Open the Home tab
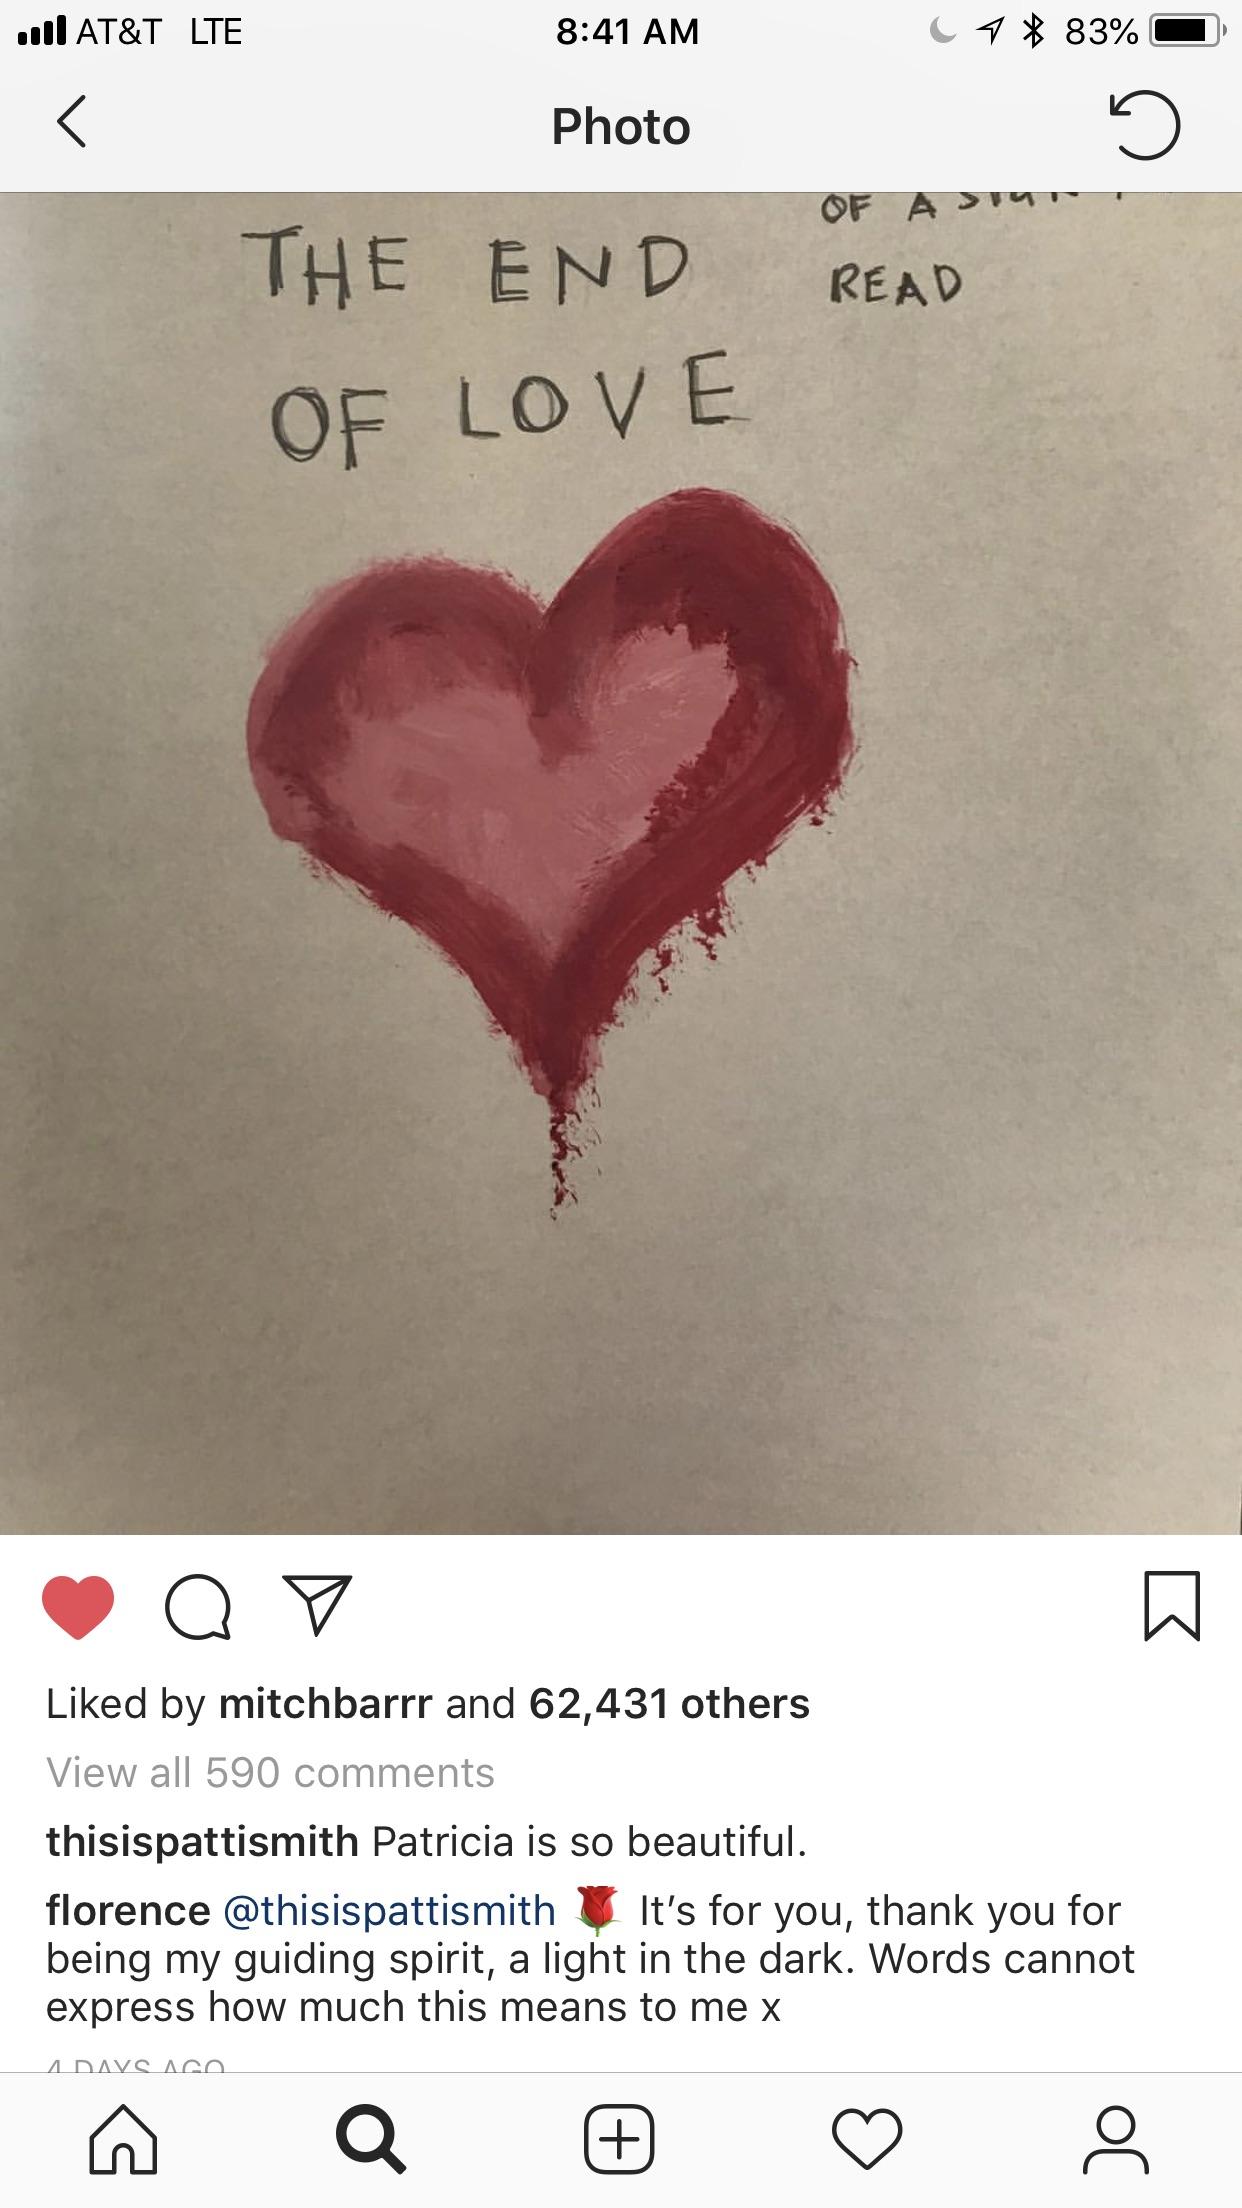Screen dimensions: 1242x2208 pos(124,2140)
